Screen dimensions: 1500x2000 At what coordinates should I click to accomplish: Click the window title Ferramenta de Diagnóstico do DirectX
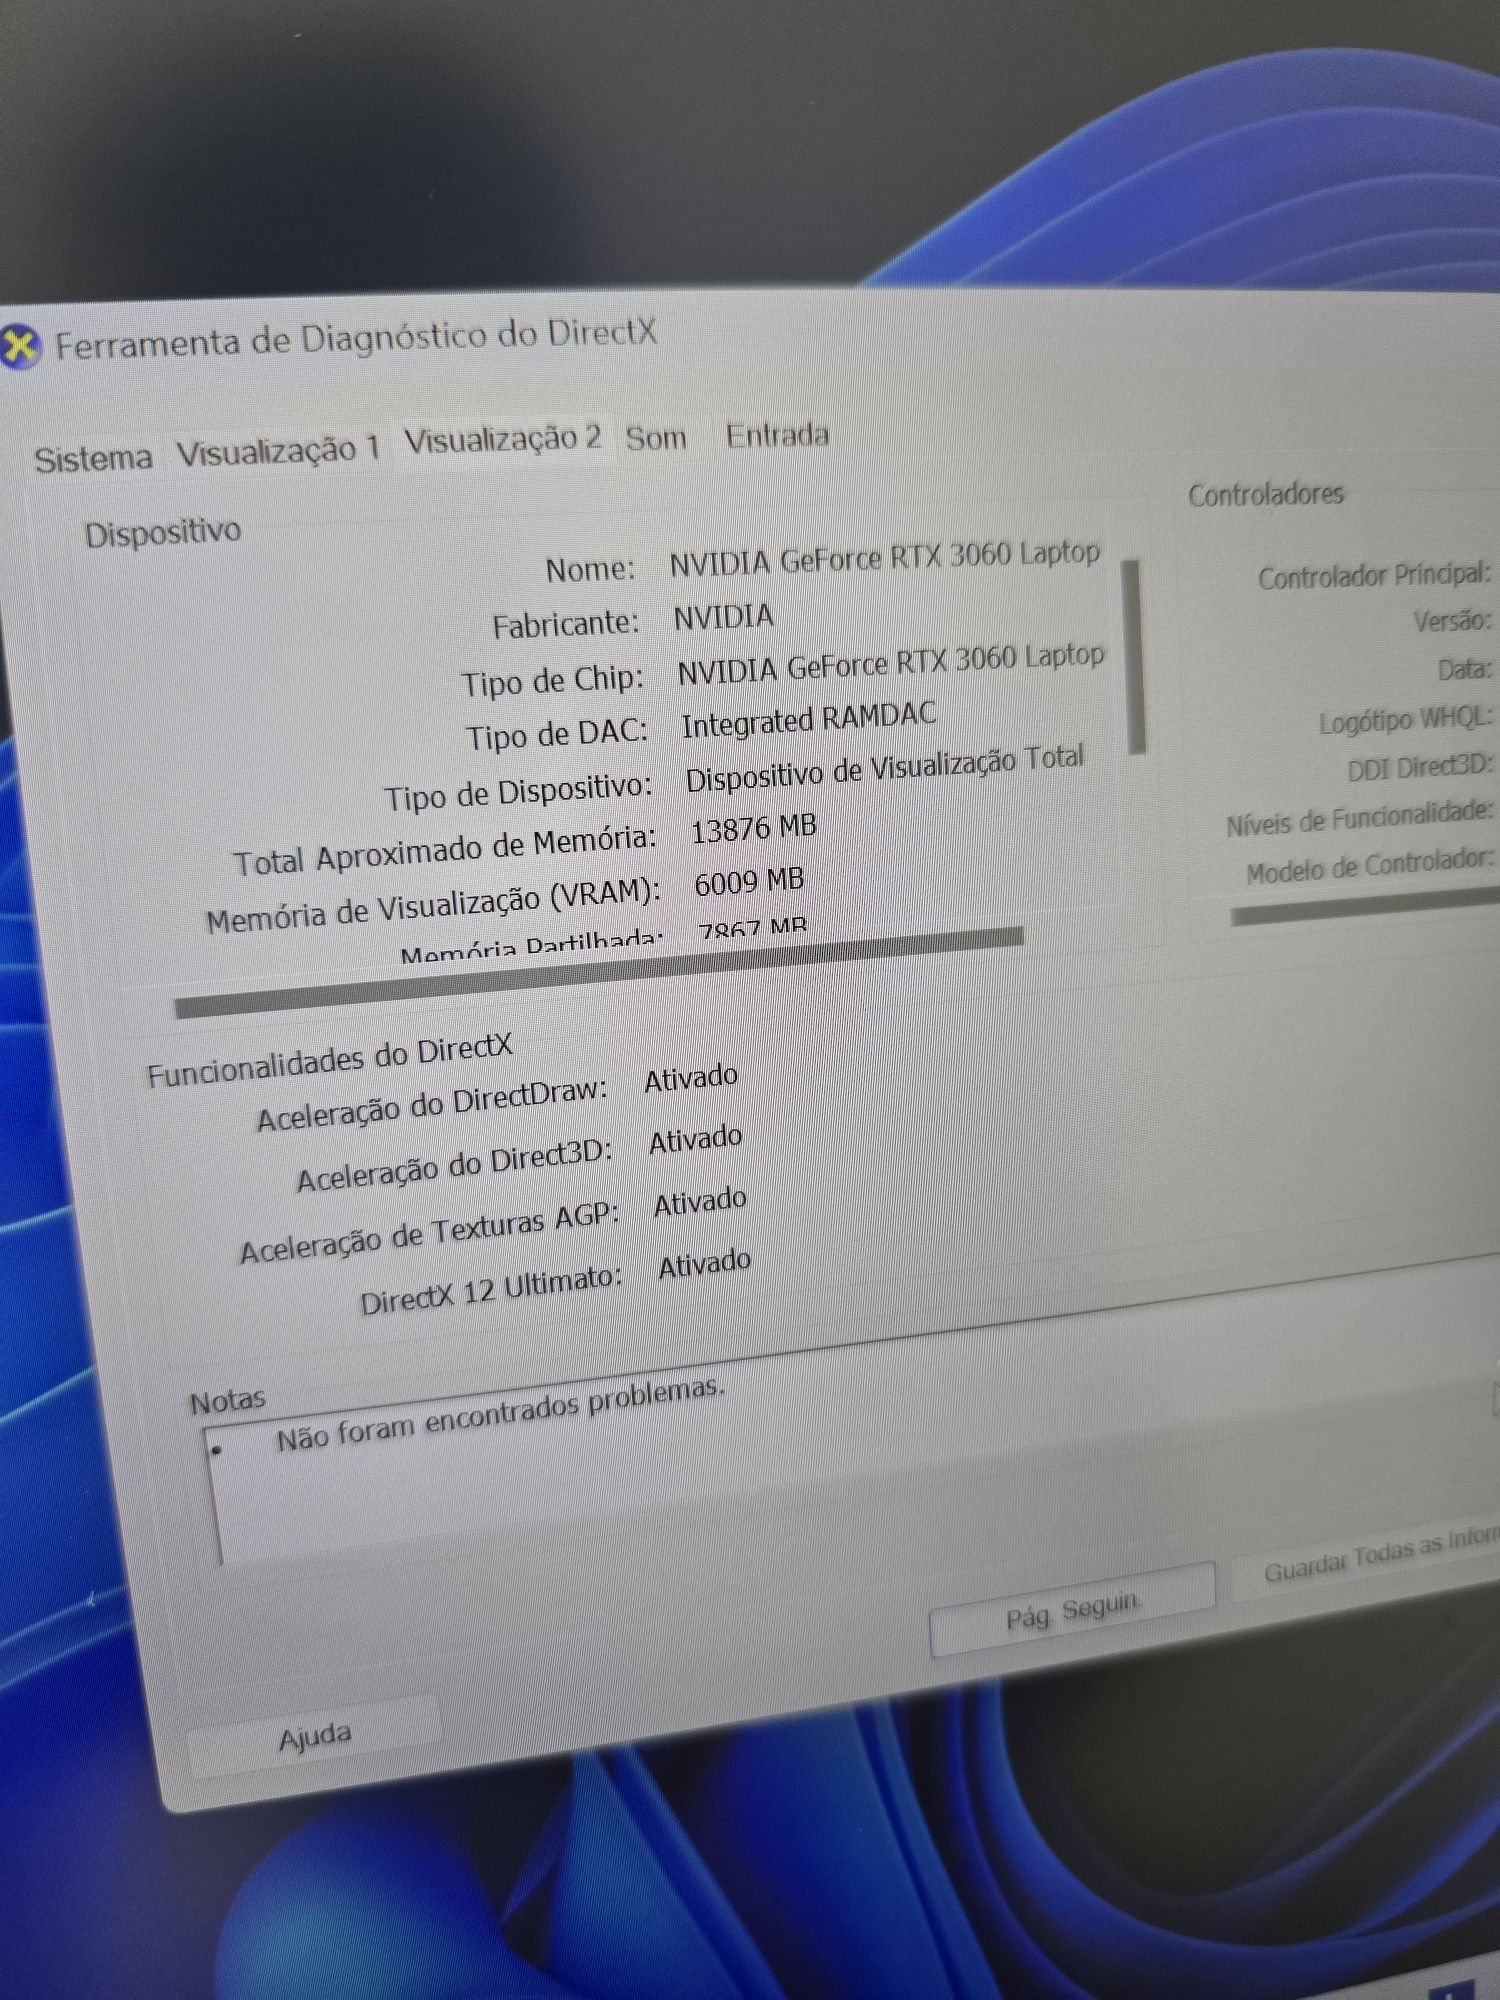355,338
